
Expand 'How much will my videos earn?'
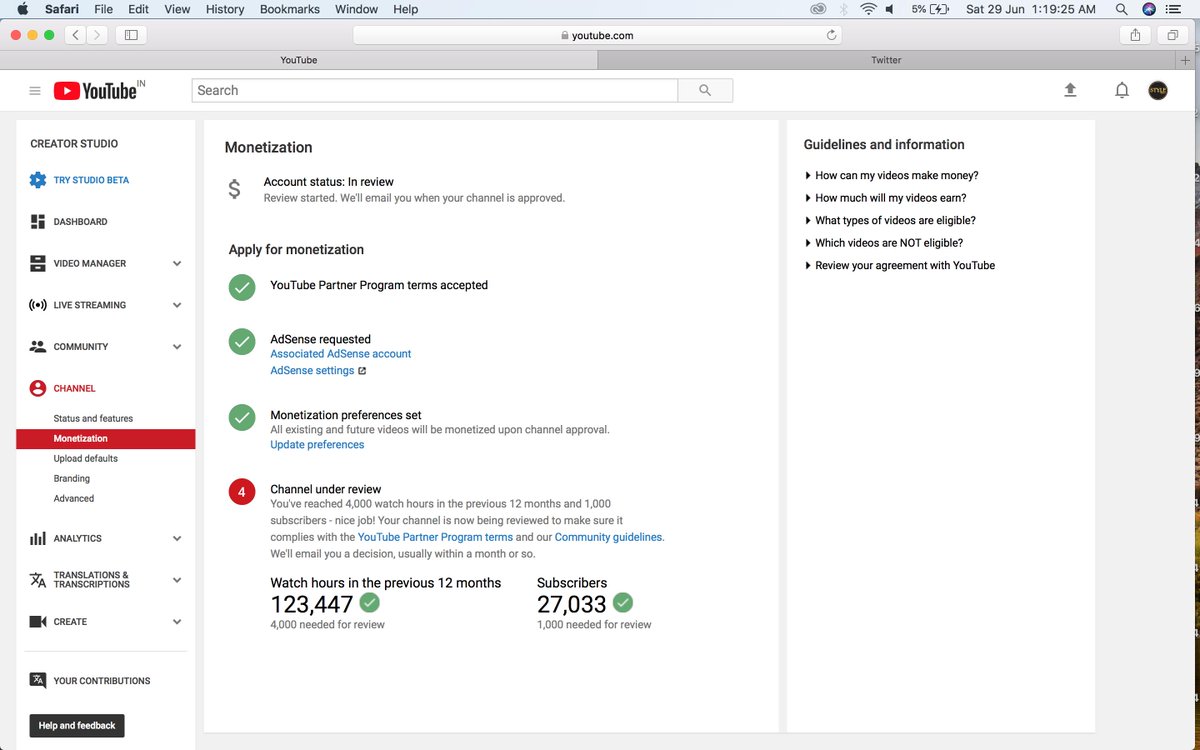pyautogui.click(x=885, y=198)
